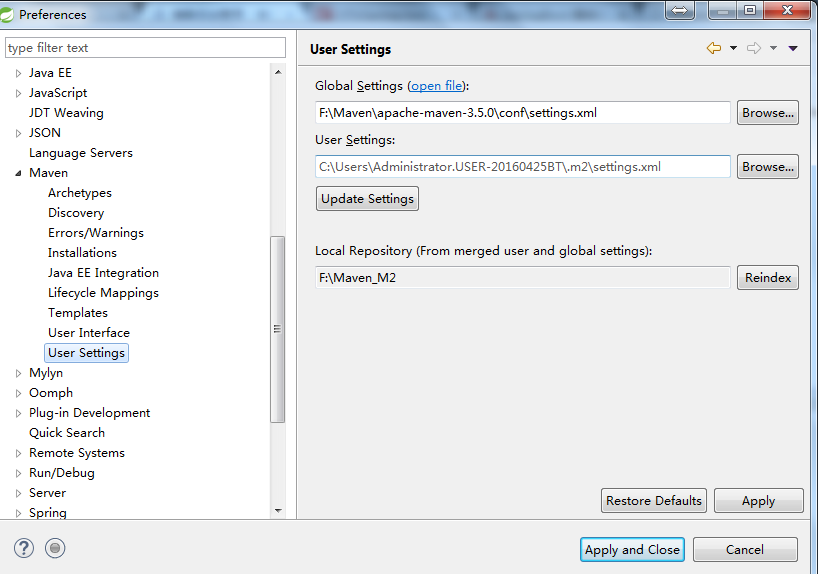Select JDT Weaving preference page
This screenshot has height=574, width=818.
[66, 113]
